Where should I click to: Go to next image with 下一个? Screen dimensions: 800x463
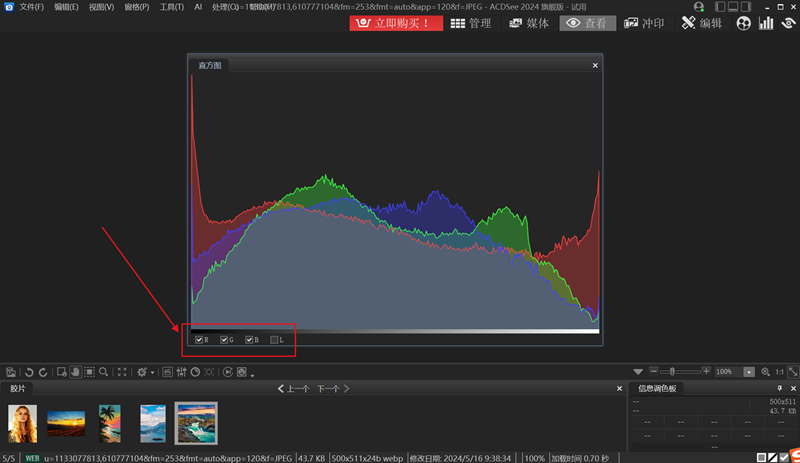[x=330, y=388]
